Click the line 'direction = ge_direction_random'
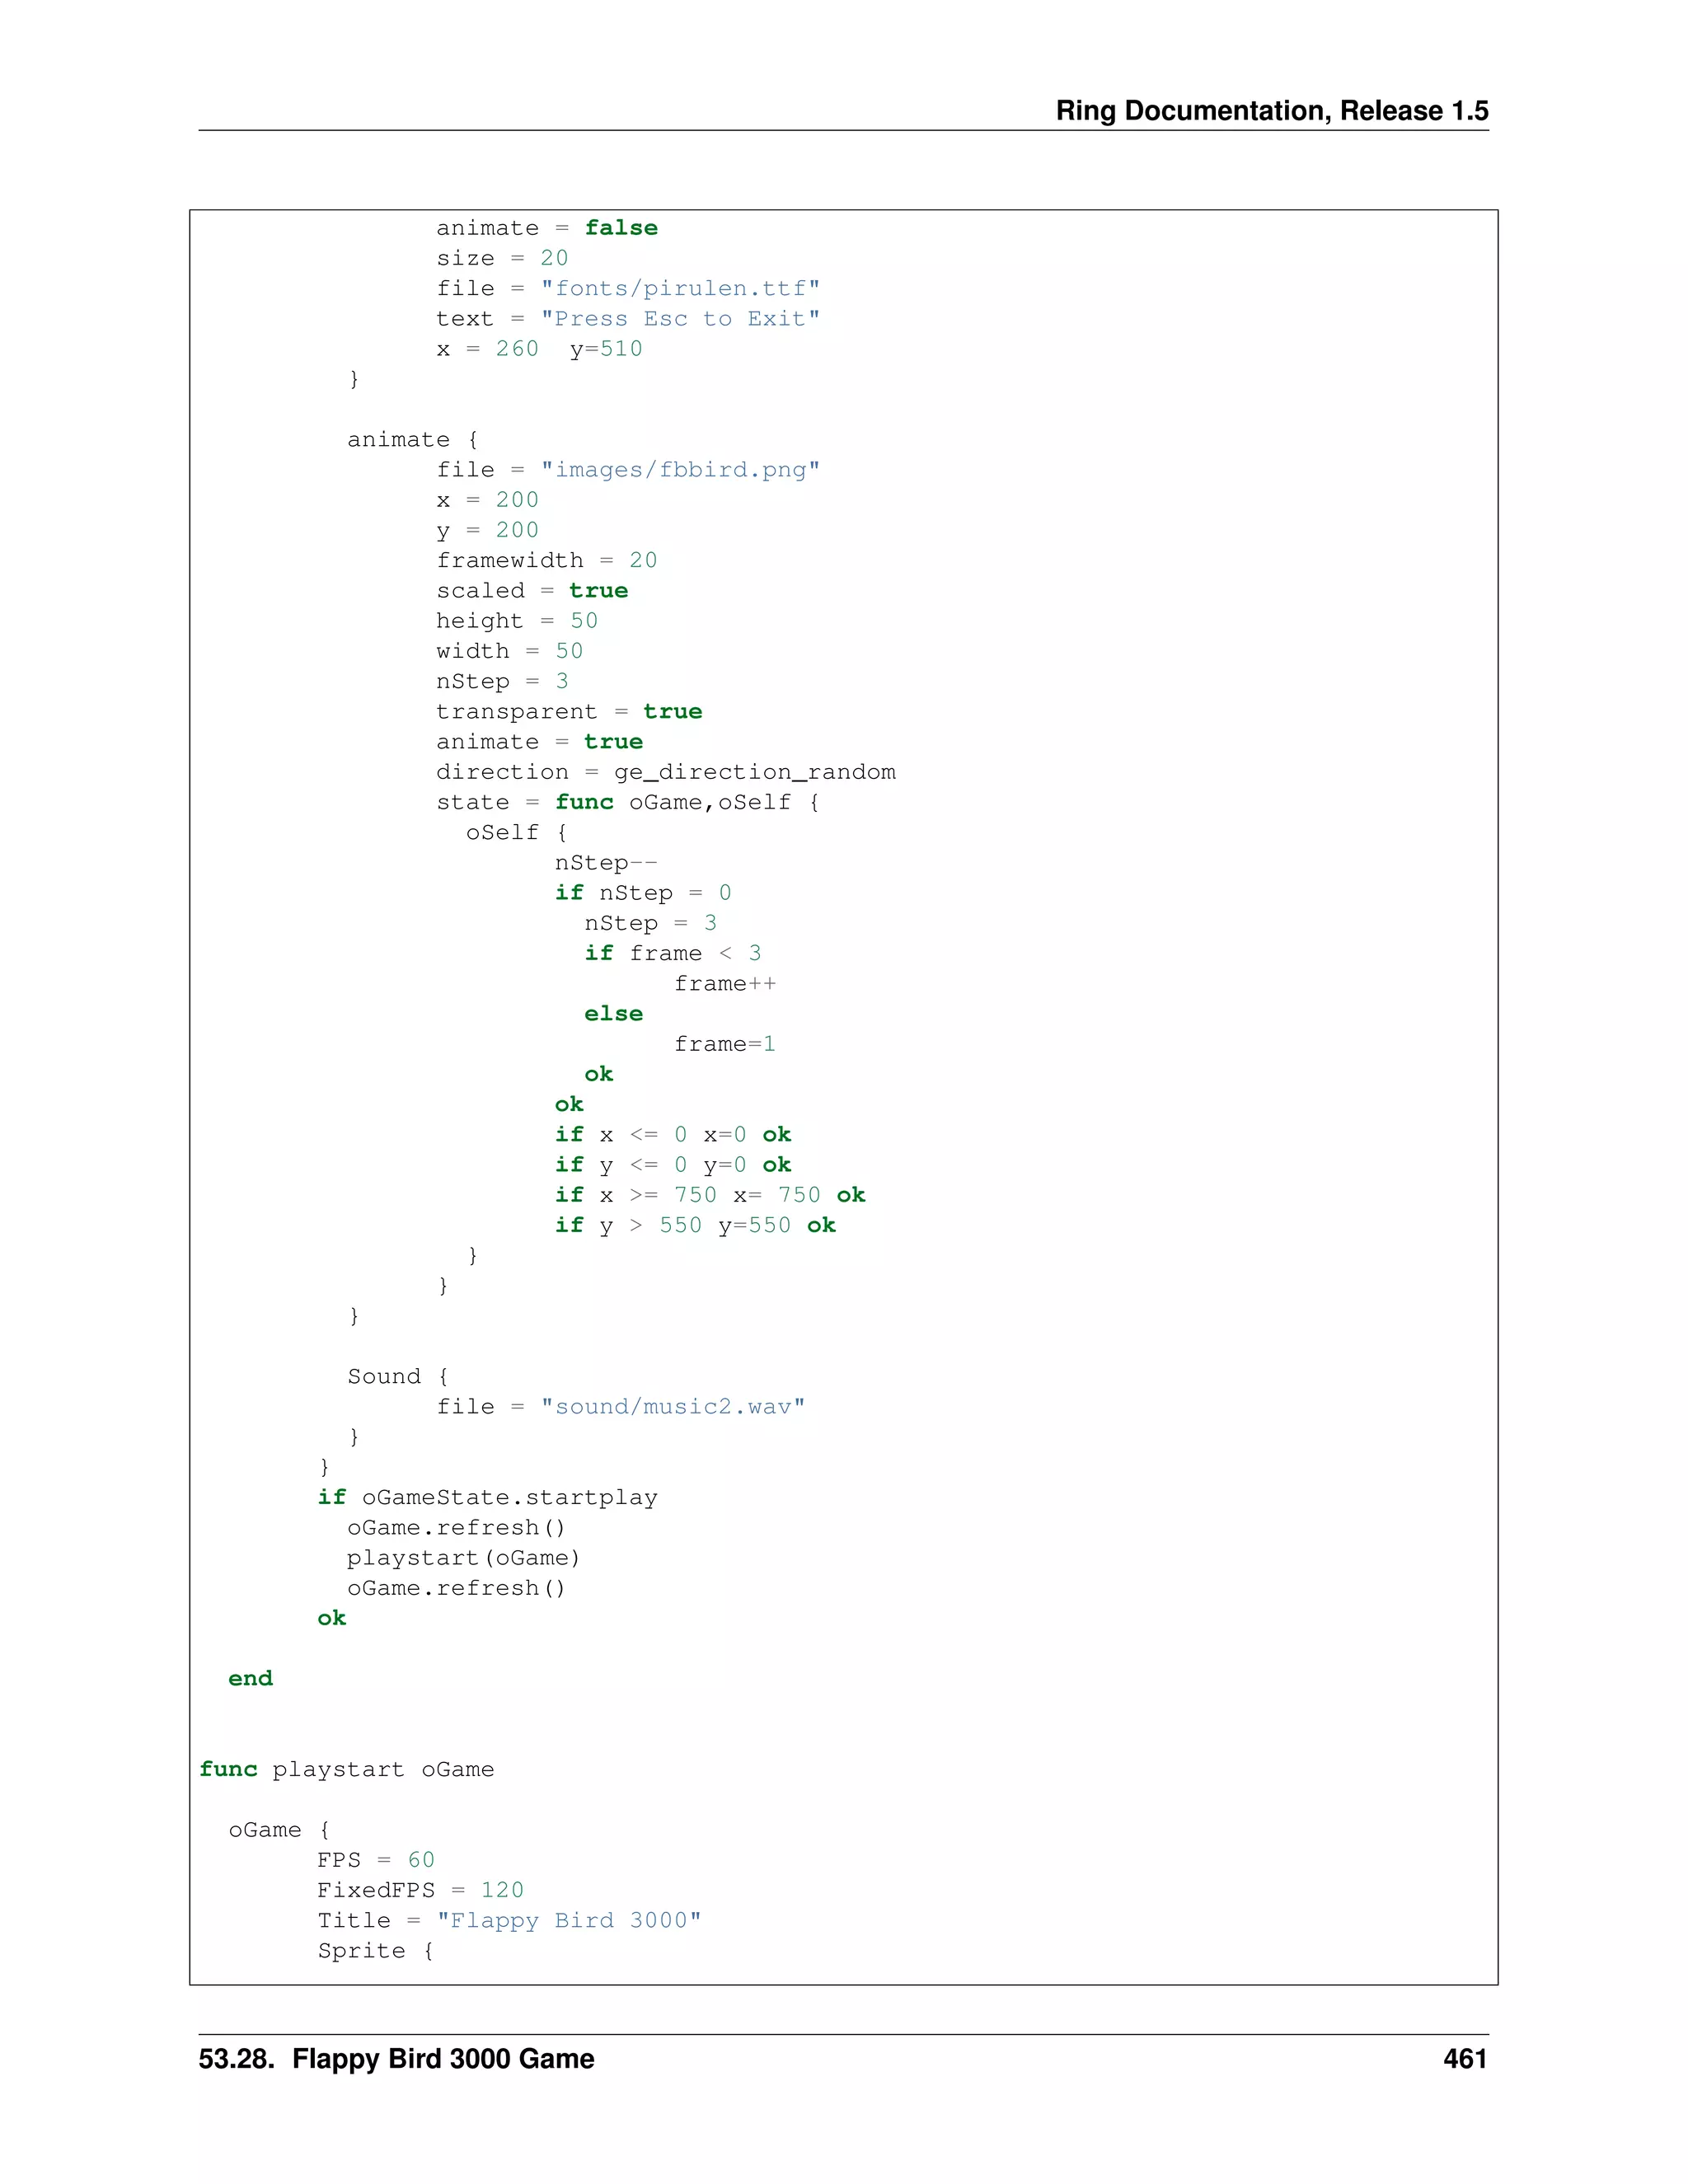 tap(666, 772)
